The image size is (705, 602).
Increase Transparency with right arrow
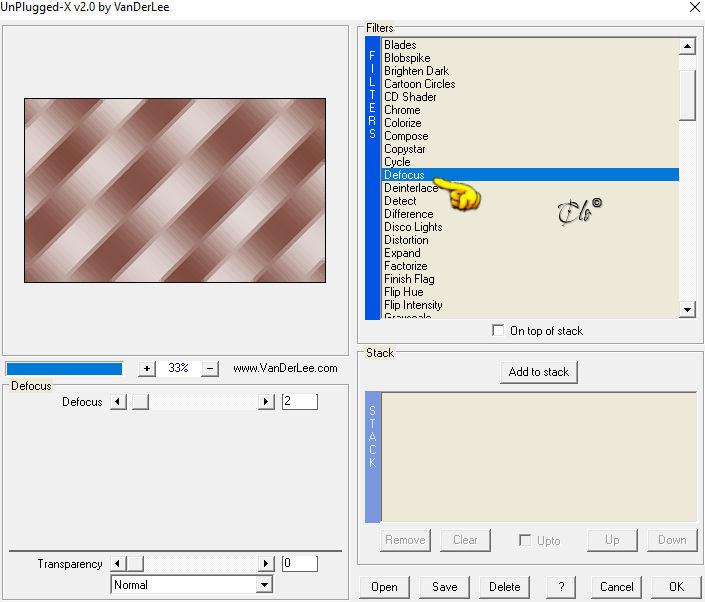(x=266, y=563)
